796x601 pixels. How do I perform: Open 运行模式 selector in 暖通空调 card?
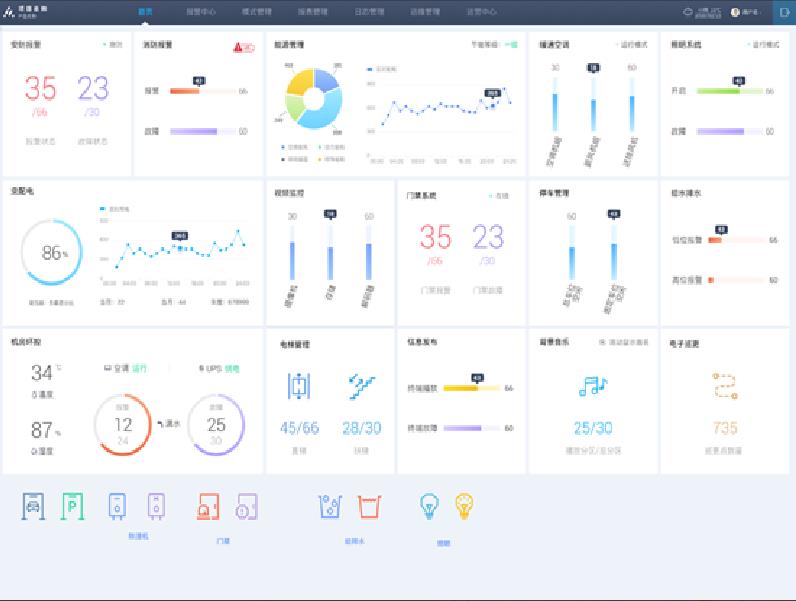tap(631, 45)
